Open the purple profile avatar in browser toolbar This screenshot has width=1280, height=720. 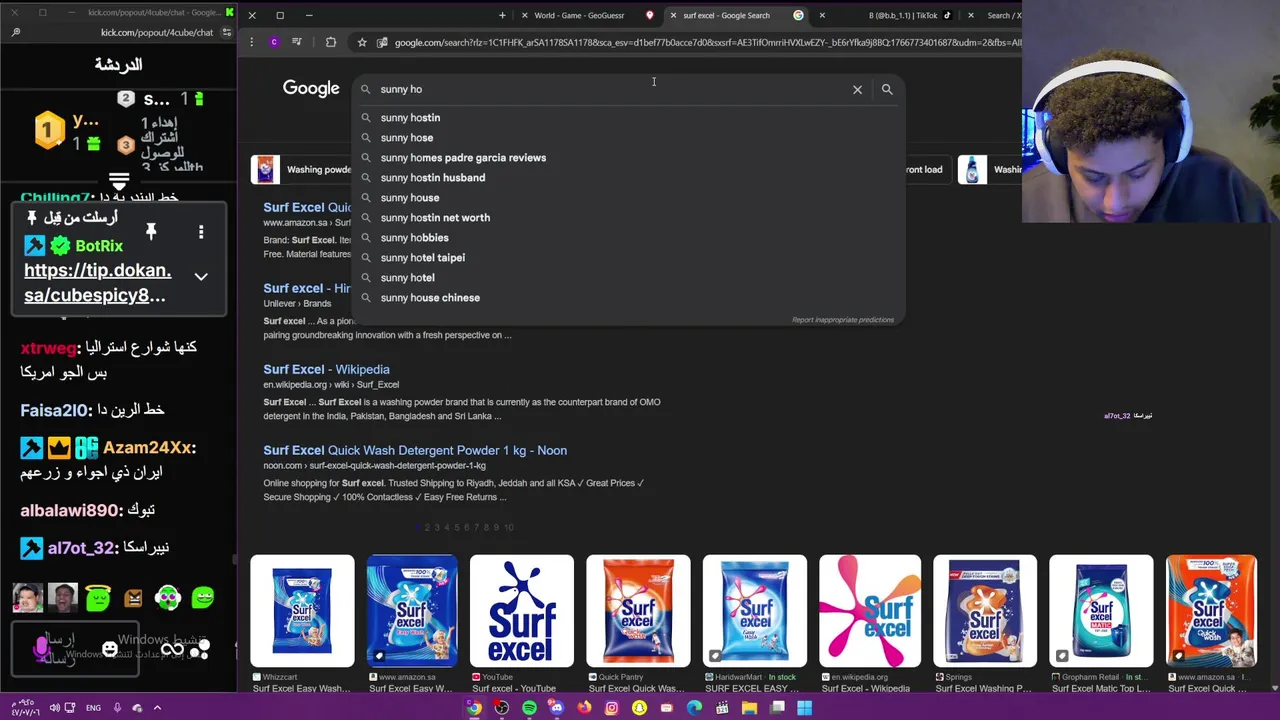274,42
